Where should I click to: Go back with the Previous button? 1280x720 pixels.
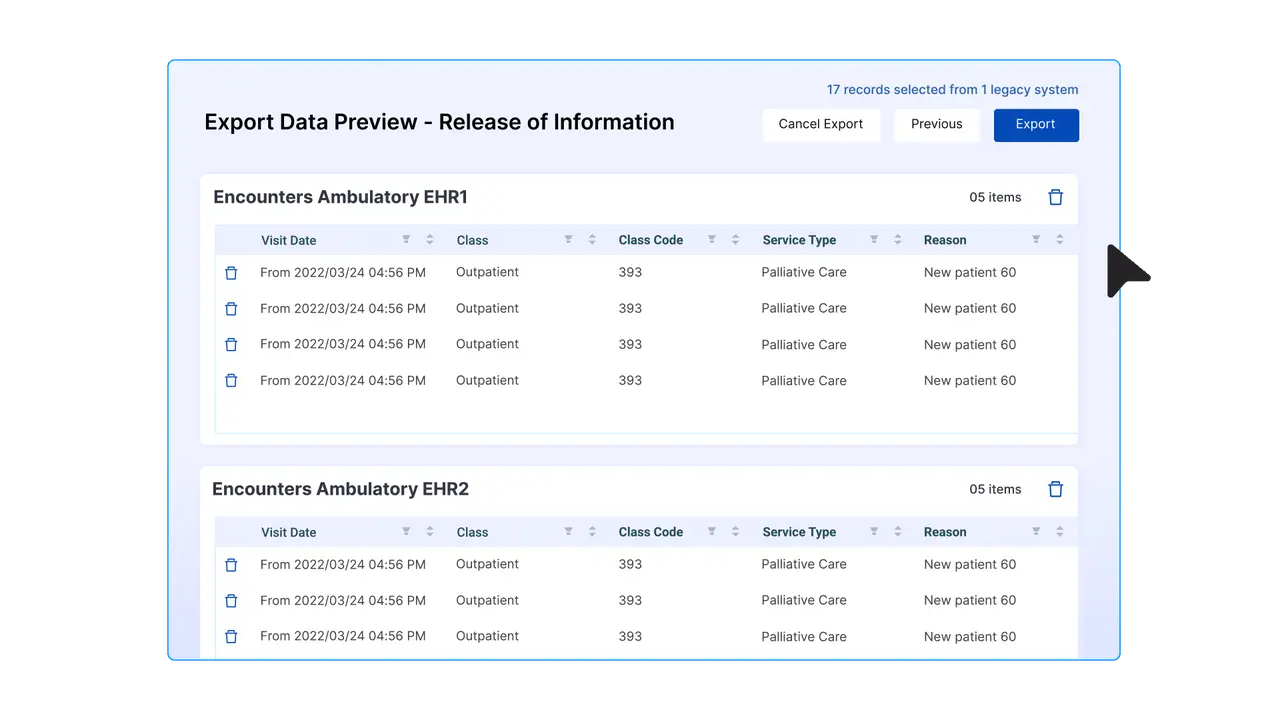coord(937,125)
